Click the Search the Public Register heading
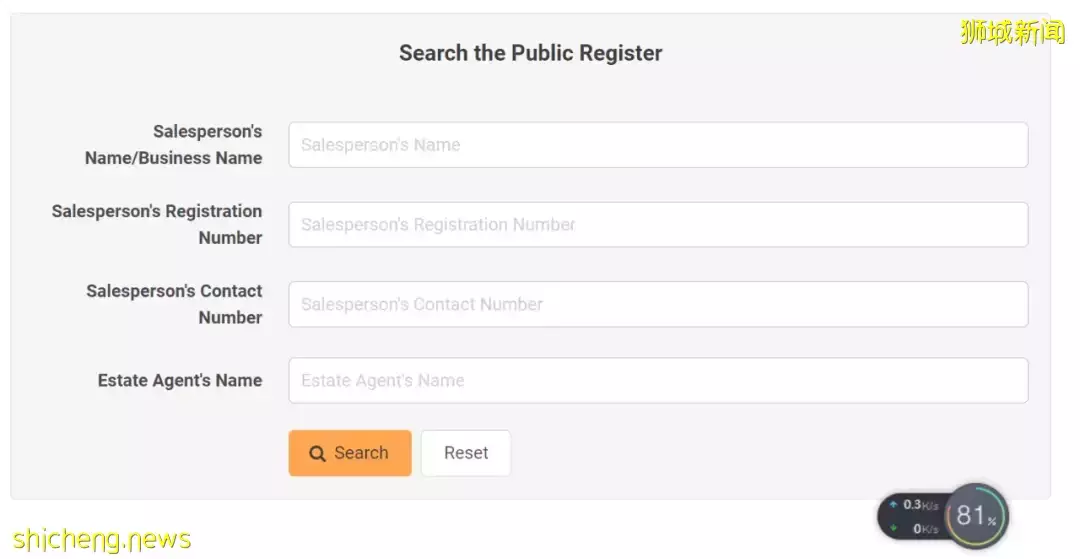This screenshot has height=559, width=1080. [530, 53]
